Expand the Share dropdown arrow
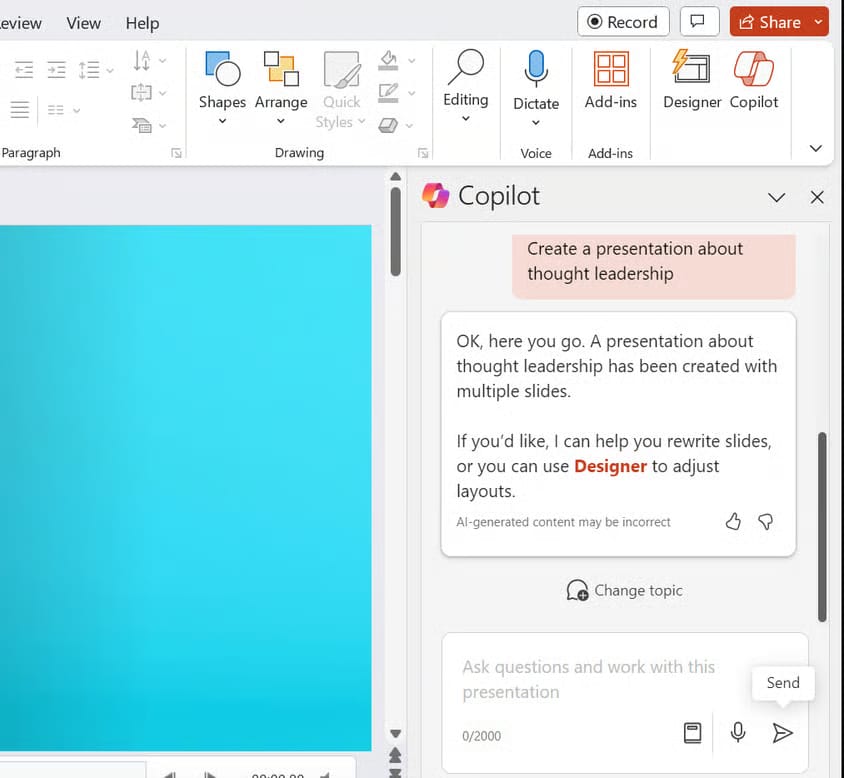This screenshot has height=778, width=847. [819, 22]
